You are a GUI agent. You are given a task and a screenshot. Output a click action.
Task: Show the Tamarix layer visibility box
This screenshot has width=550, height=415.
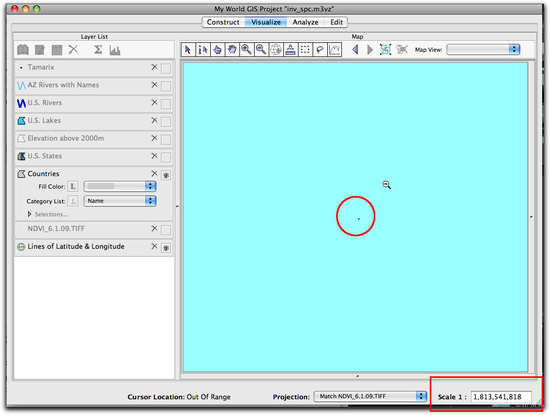(x=166, y=68)
